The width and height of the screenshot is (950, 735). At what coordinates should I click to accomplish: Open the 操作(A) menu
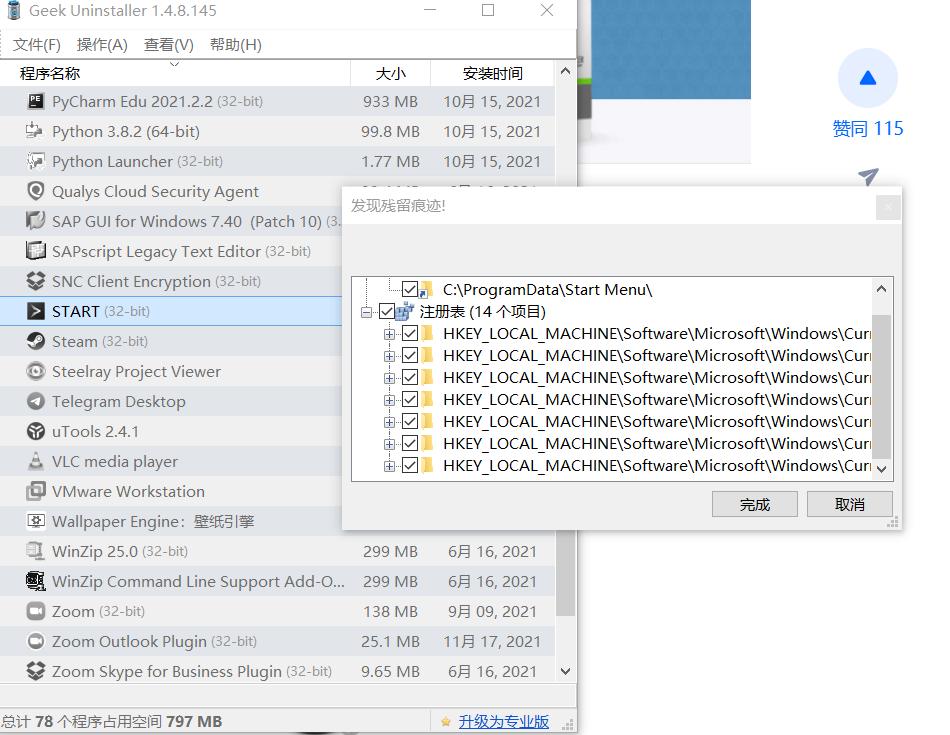[102, 44]
